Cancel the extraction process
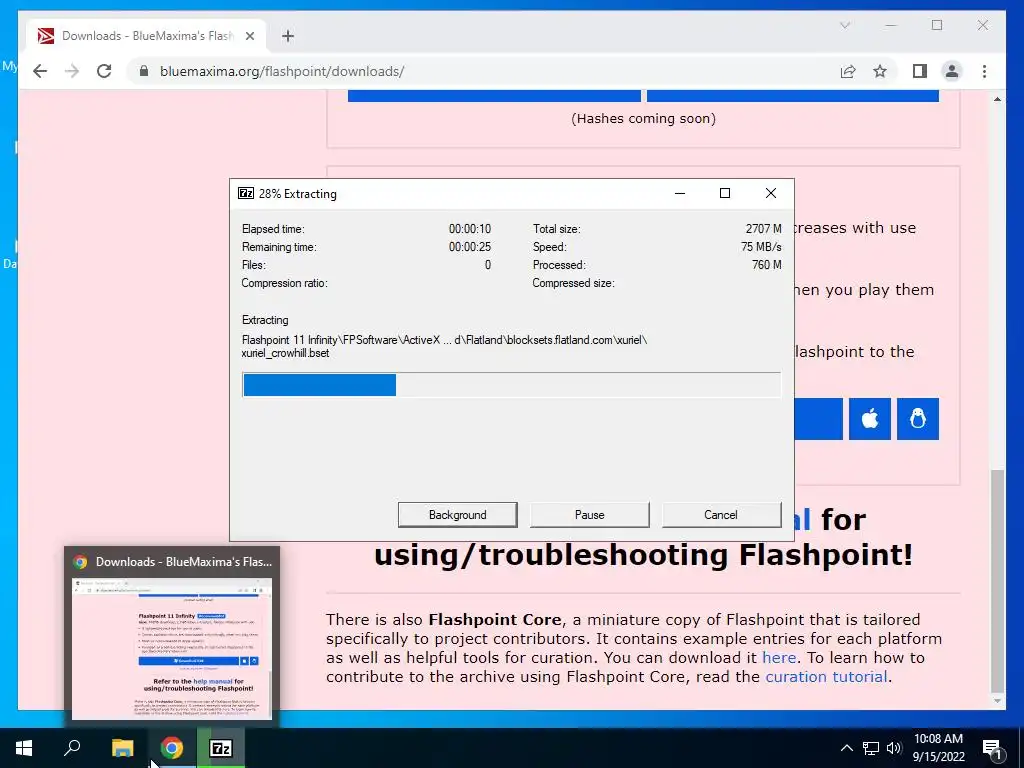1024x768 pixels. point(721,515)
